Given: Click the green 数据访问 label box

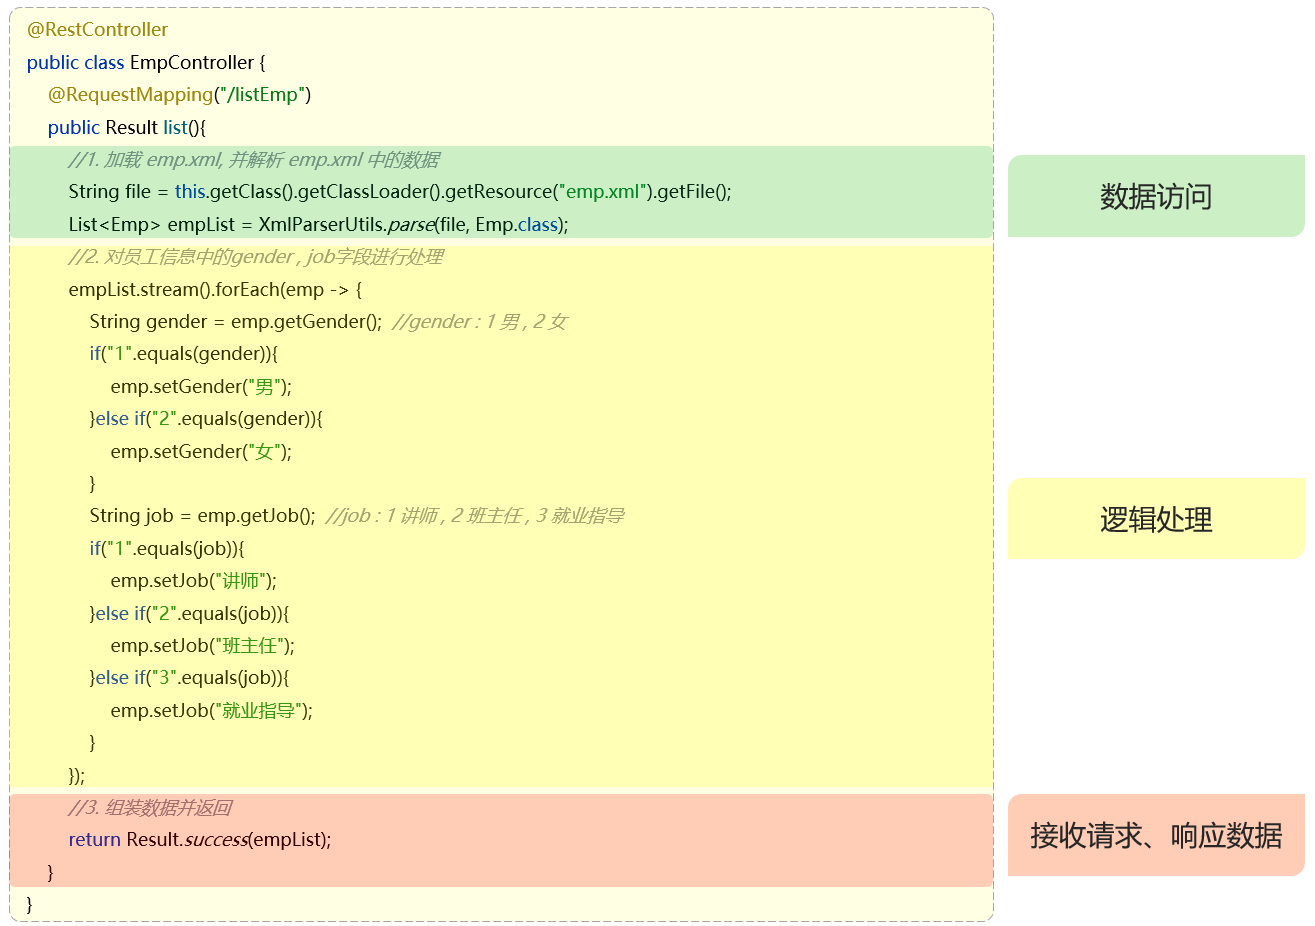Looking at the screenshot, I should pos(1155,196).
